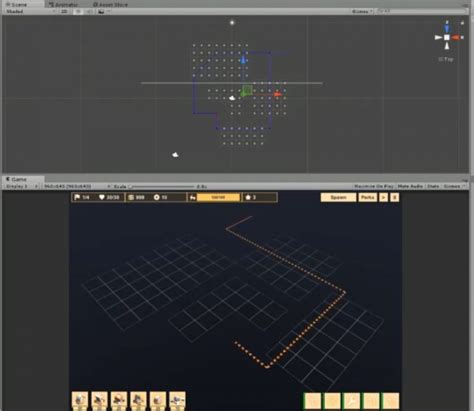Image resolution: width=474 pixels, height=411 pixels.
Task: Open the Shaded draw mode dropdown
Action: [x=31, y=11]
